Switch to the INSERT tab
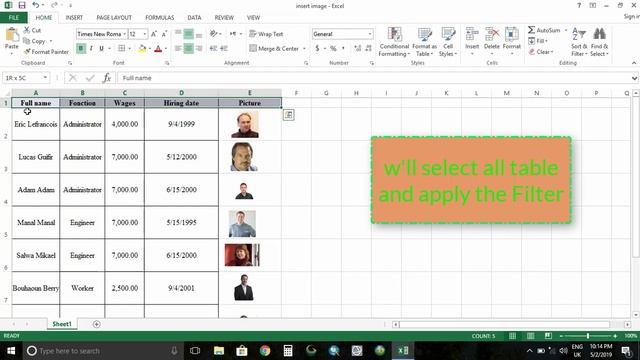The image size is (640, 360). click(x=74, y=18)
